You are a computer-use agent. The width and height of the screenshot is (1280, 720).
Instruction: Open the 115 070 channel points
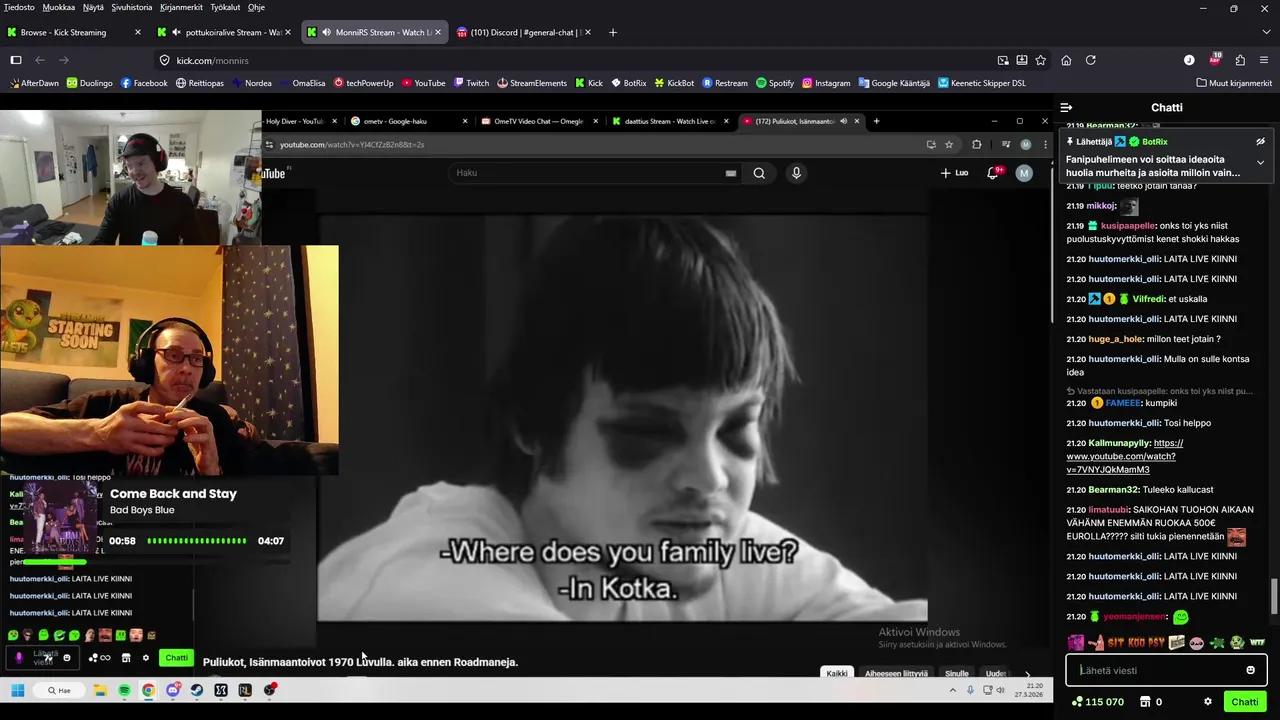click(x=1097, y=702)
